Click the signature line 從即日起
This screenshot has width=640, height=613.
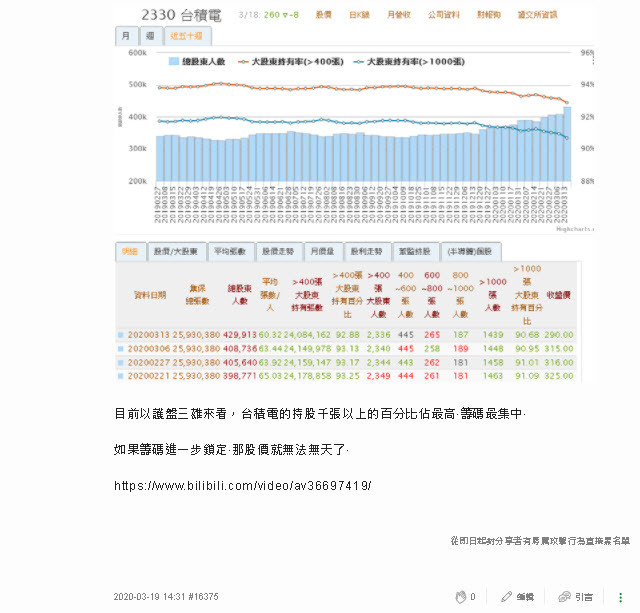(540, 541)
